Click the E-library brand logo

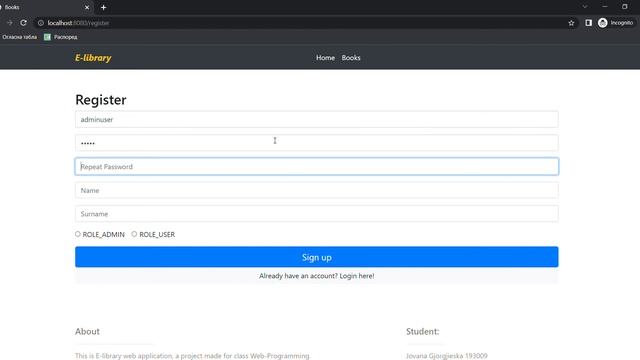click(x=93, y=58)
